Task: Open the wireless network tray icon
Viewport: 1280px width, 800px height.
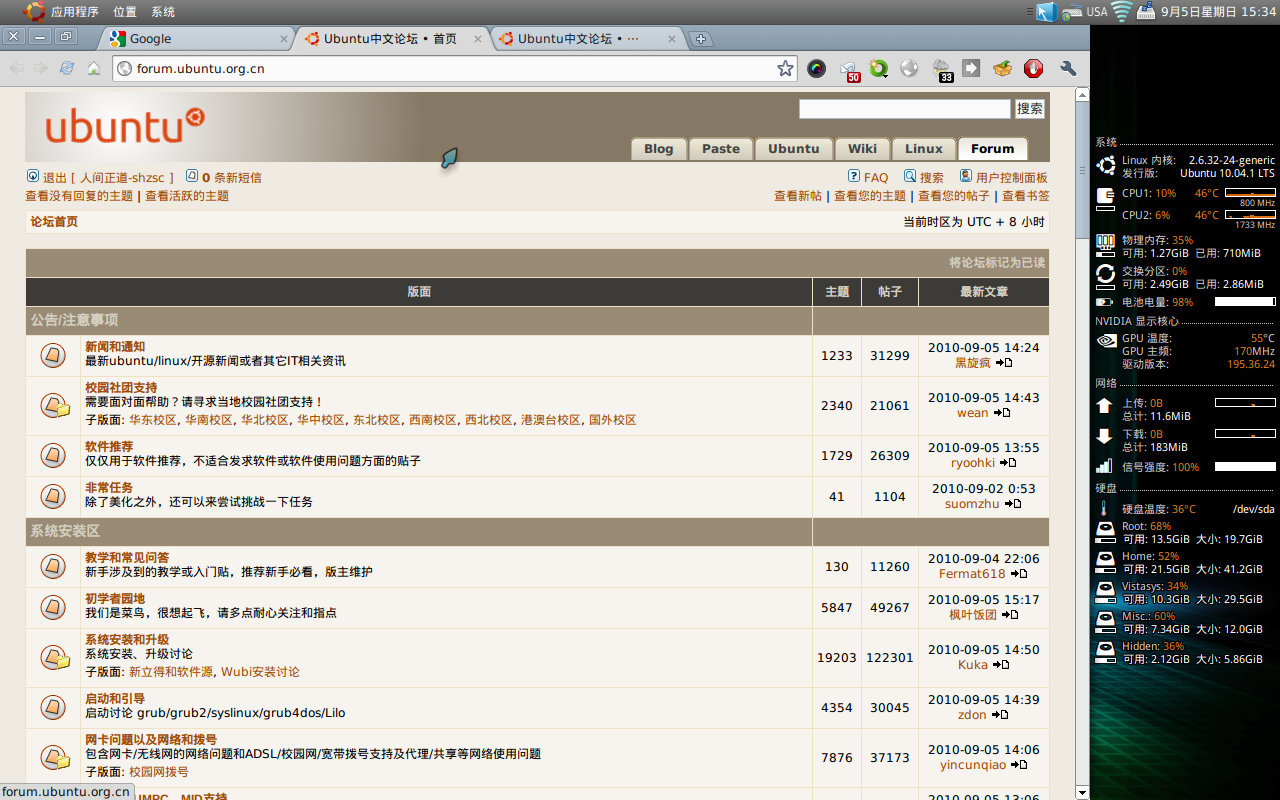Action: 1122,11
